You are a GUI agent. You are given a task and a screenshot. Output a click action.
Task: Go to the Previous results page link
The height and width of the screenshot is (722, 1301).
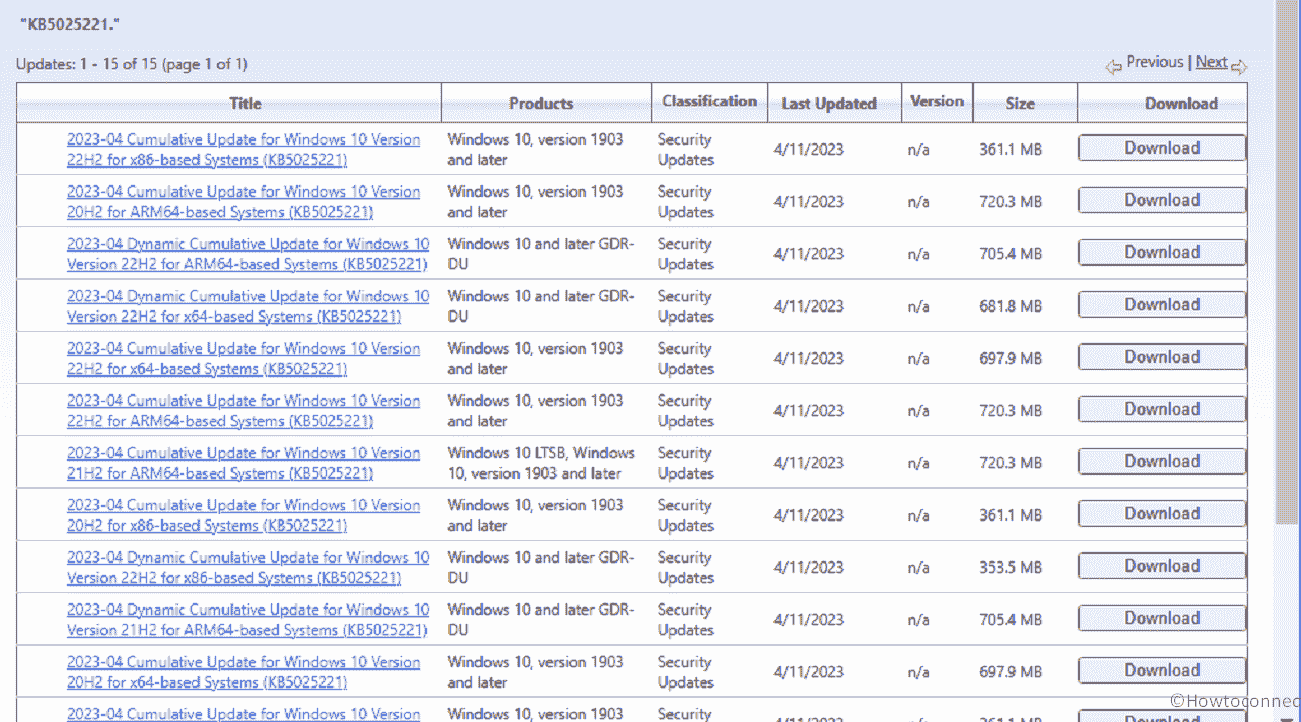(x=1155, y=62)
